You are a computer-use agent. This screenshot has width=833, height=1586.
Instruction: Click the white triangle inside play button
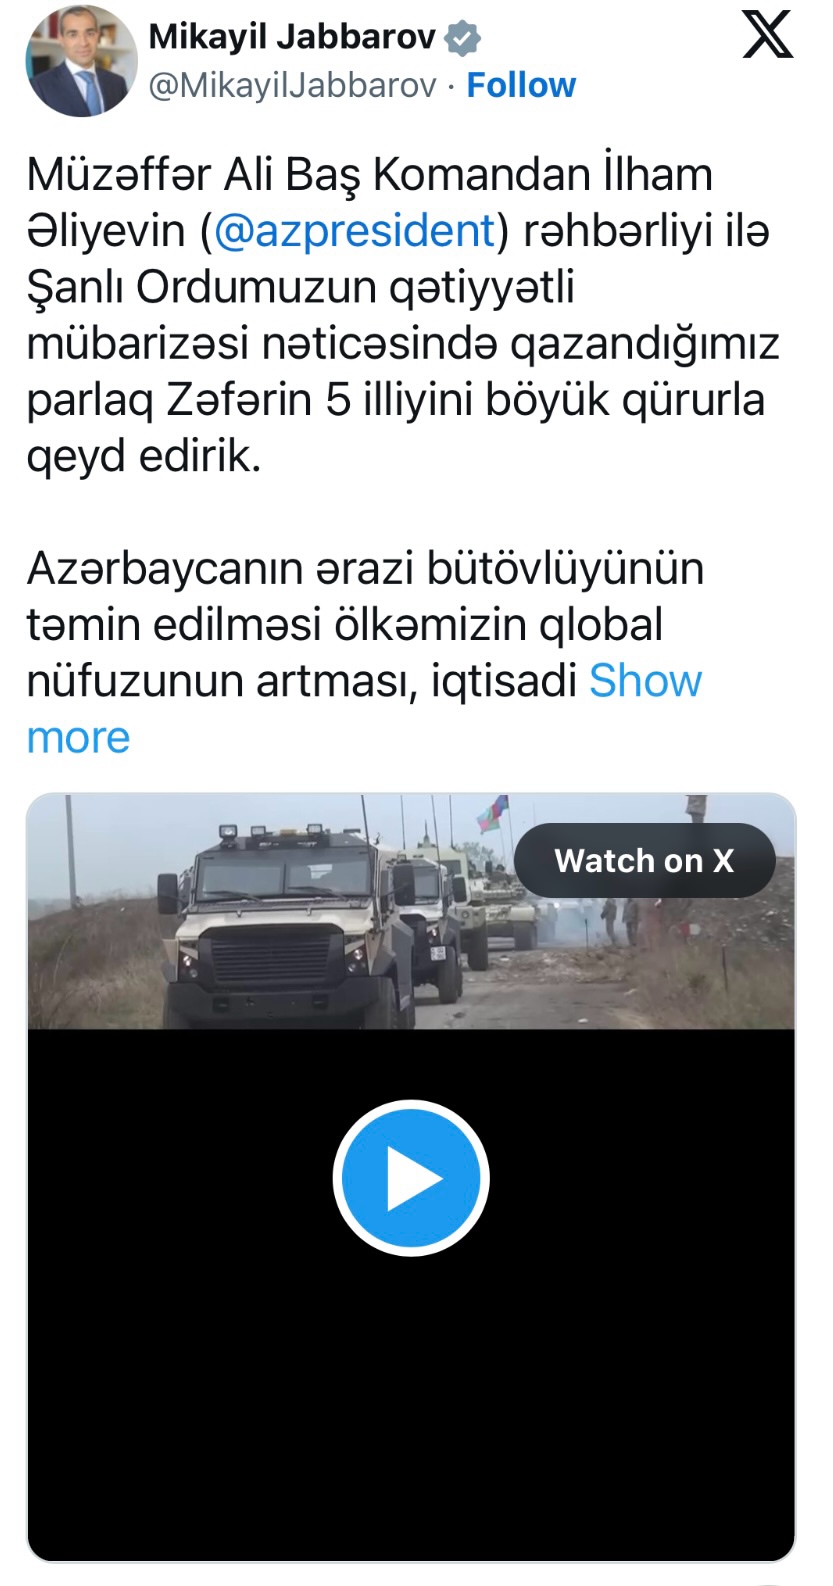point(414,1178)
